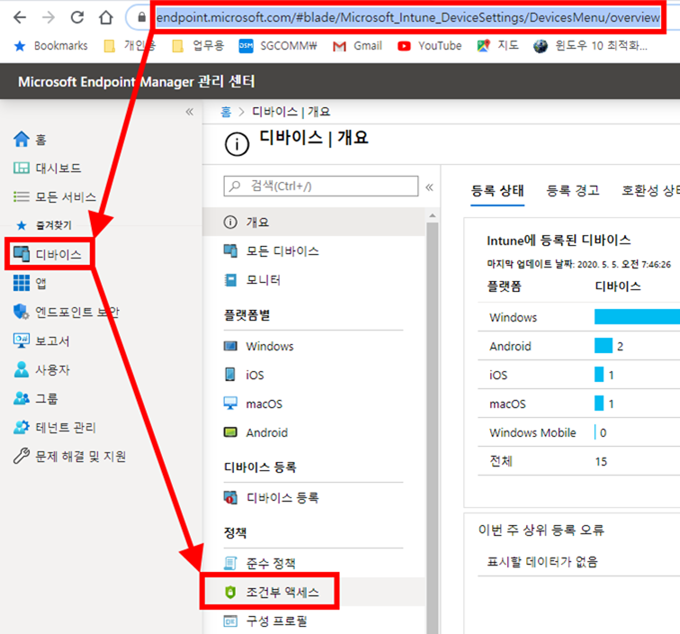Open 엔드포인트 보안 shield item
Screen dimensions: 680x634
[66, 312]
